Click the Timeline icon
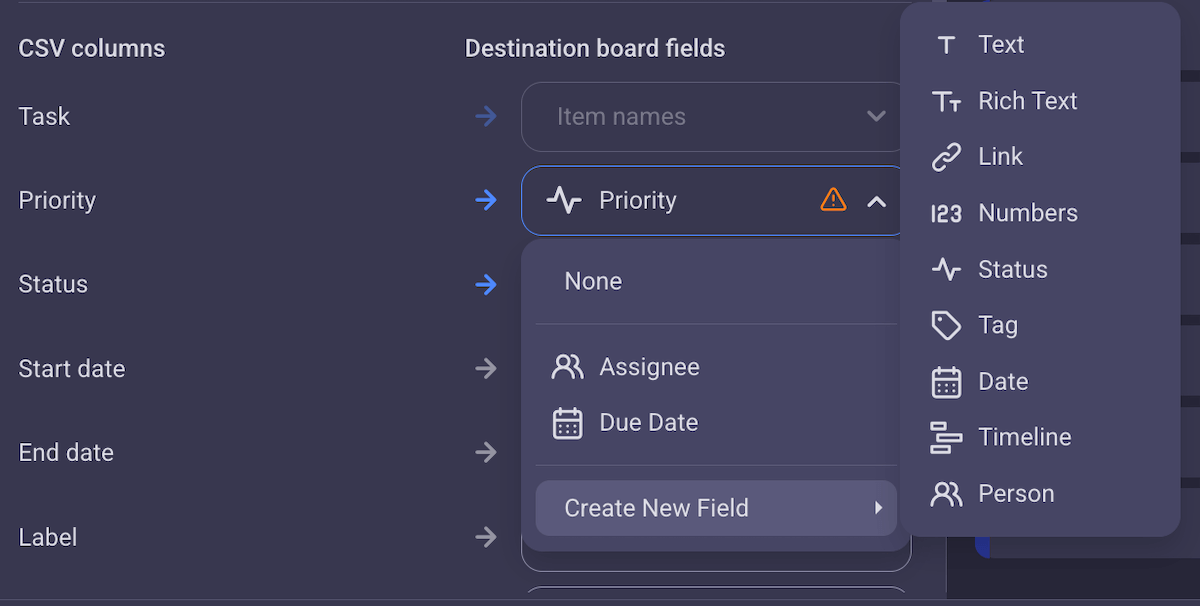 [946, 437]
